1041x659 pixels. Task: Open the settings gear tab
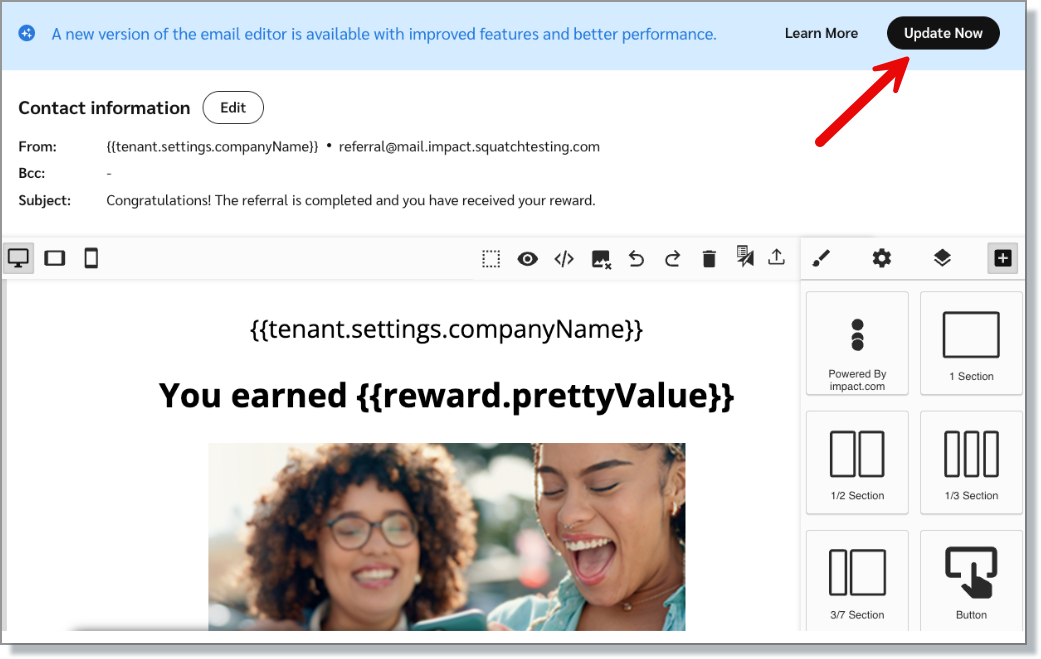point(881,258)
